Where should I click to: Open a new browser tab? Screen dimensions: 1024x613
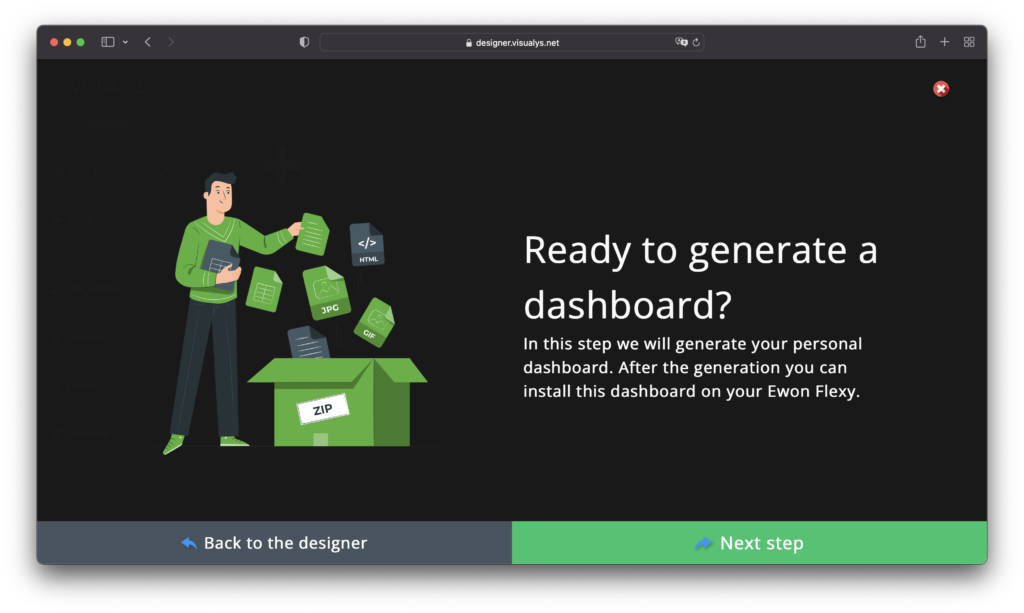[x=944, y=41]
